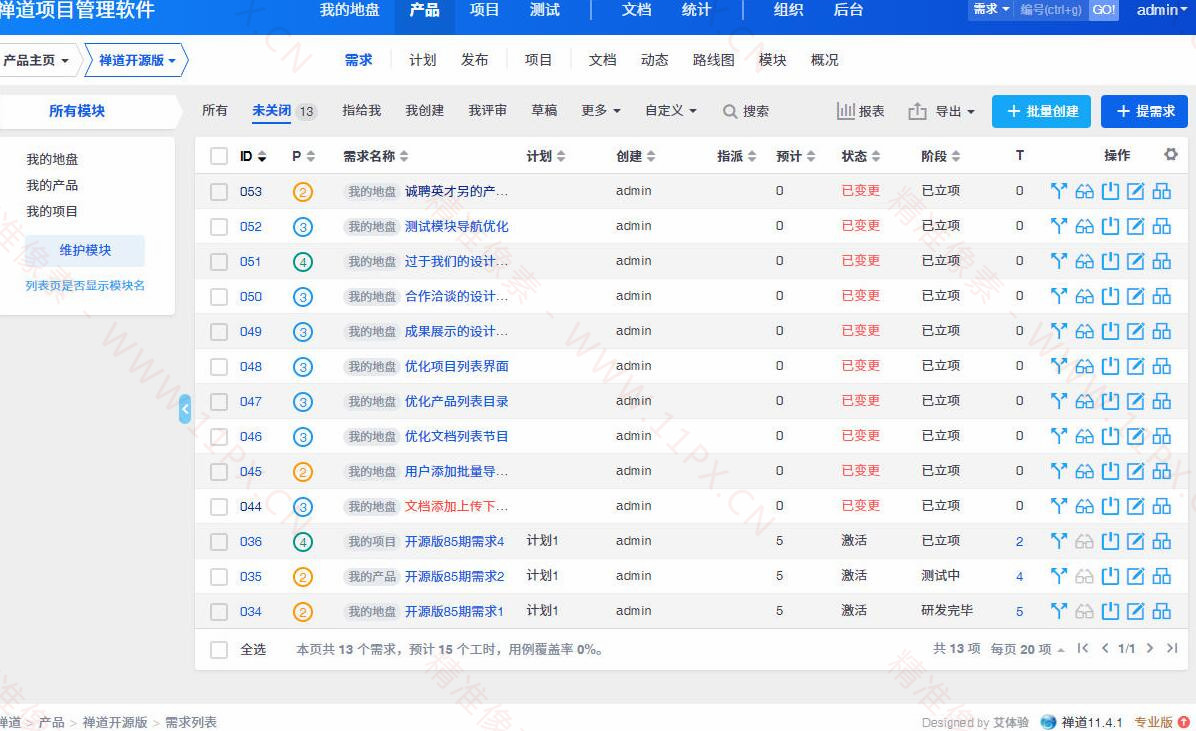Click the edit pencil icon for story 045
This screenshot has width=1196, height=731.
pos(1136,472)
